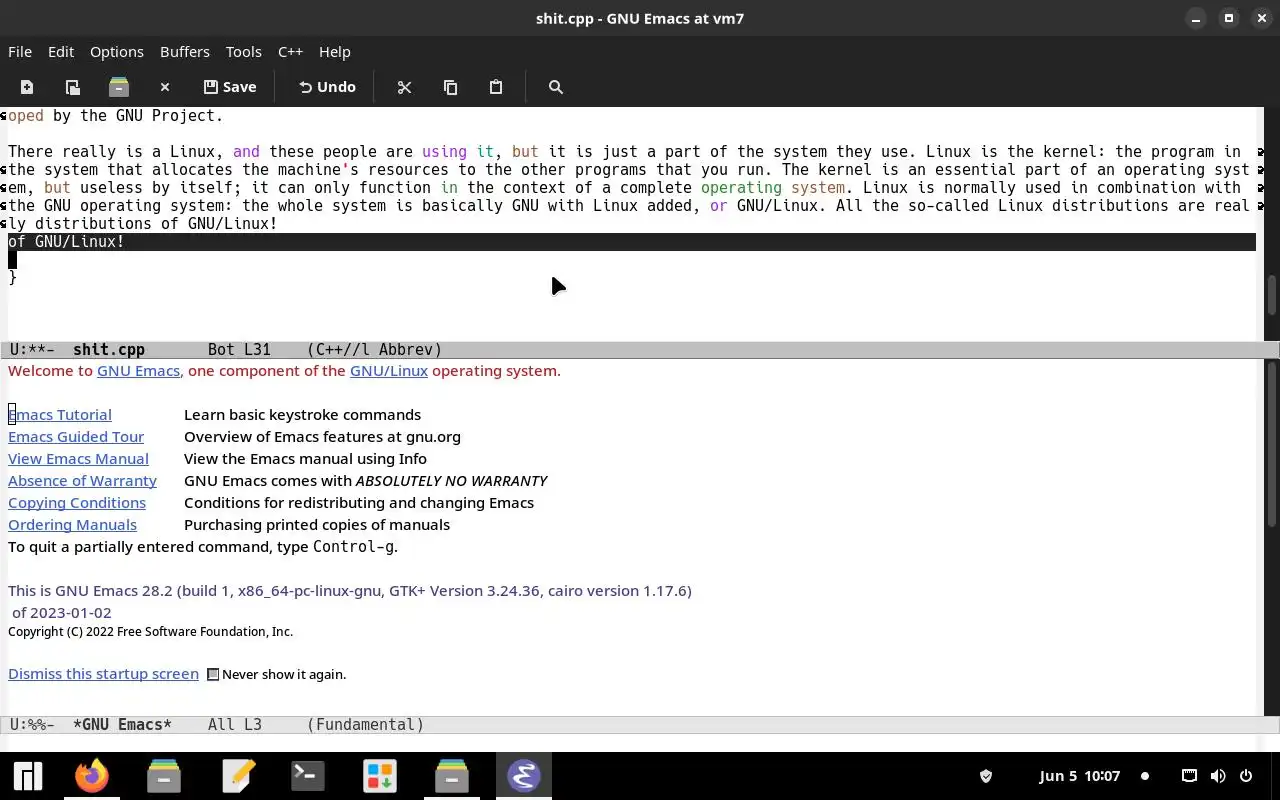Open the volume control tray icon
Screen dimensions: 1280x800
1218,776
